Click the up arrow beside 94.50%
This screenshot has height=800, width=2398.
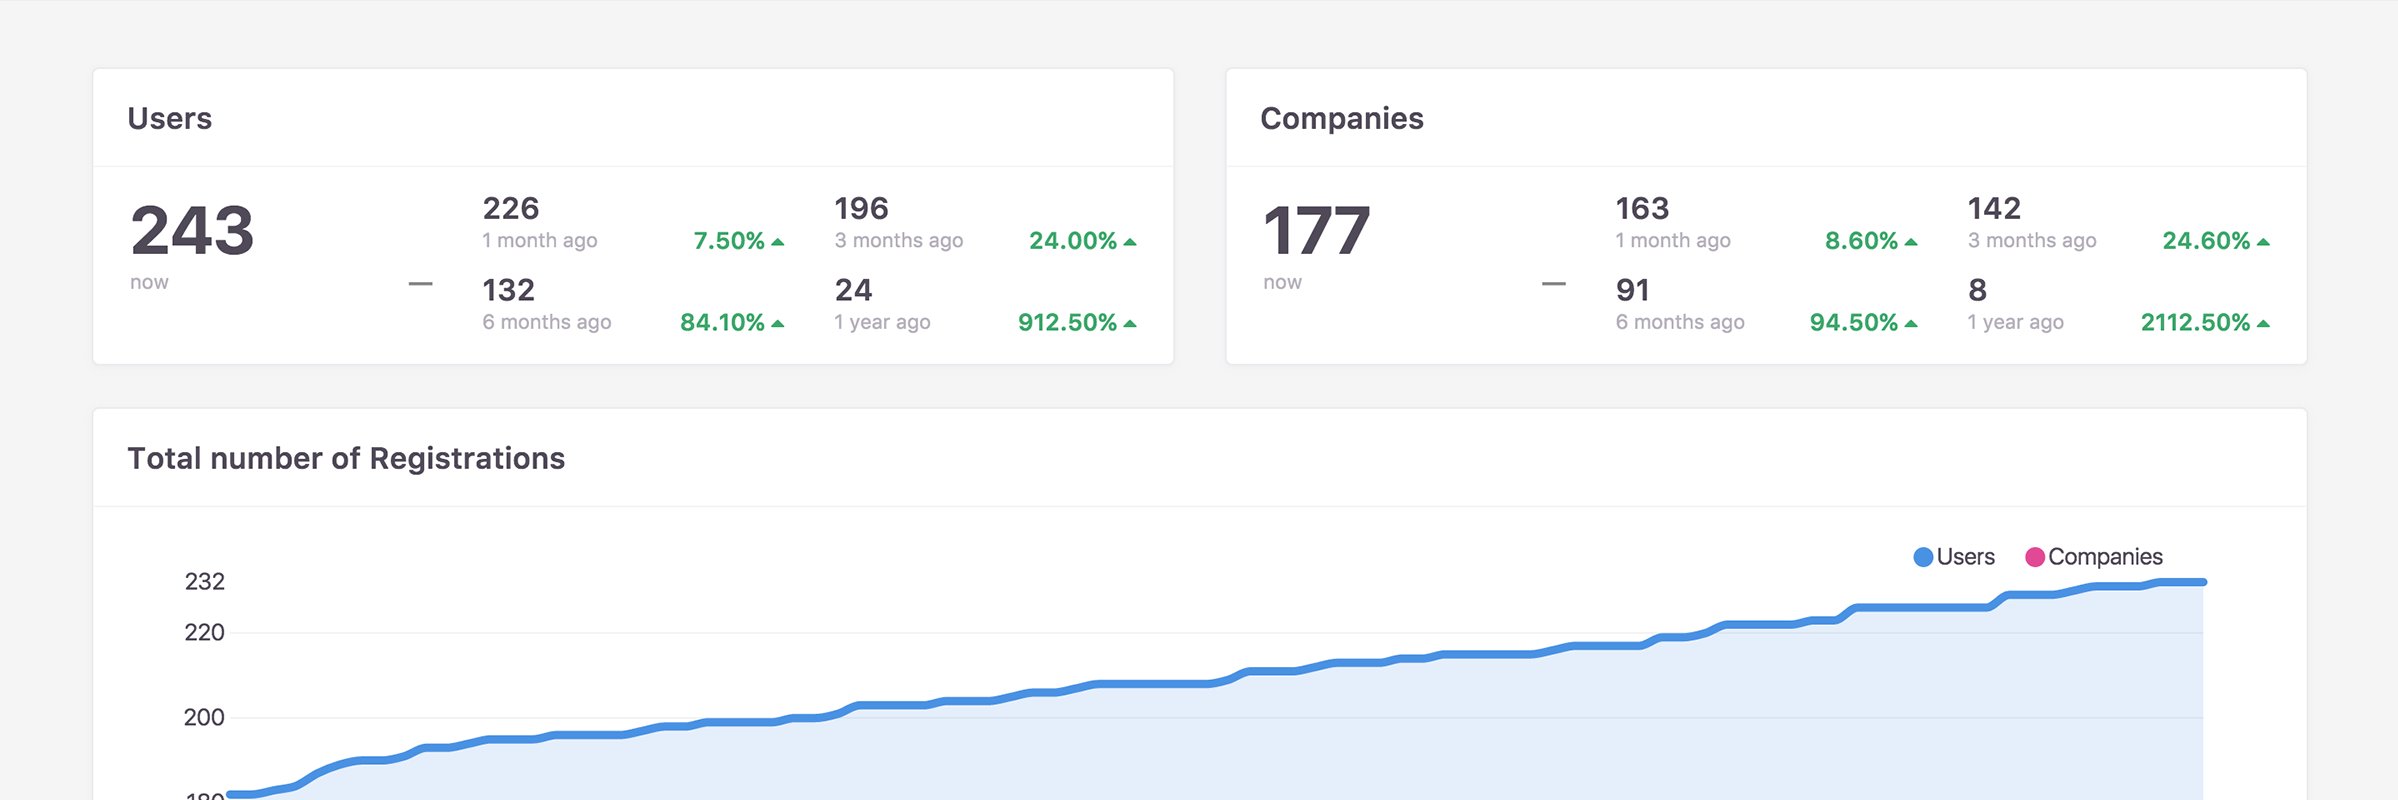[1911, 324]
